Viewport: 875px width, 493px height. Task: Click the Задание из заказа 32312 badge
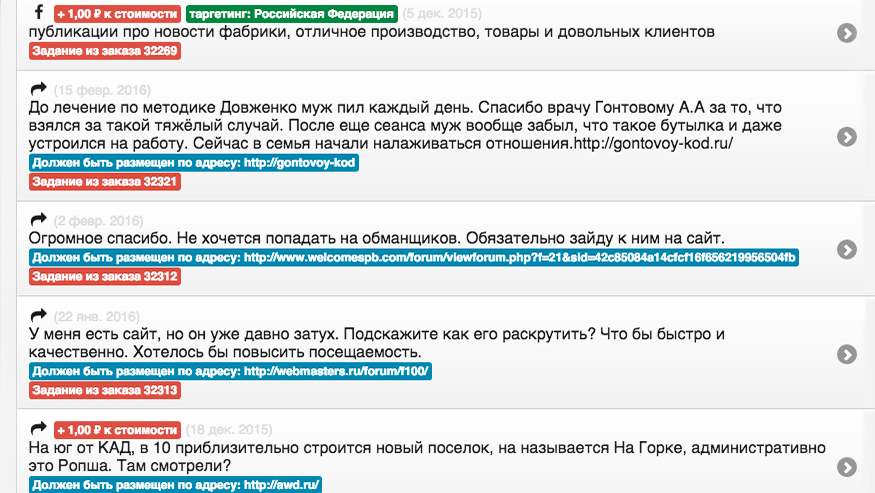click(105, 276)
